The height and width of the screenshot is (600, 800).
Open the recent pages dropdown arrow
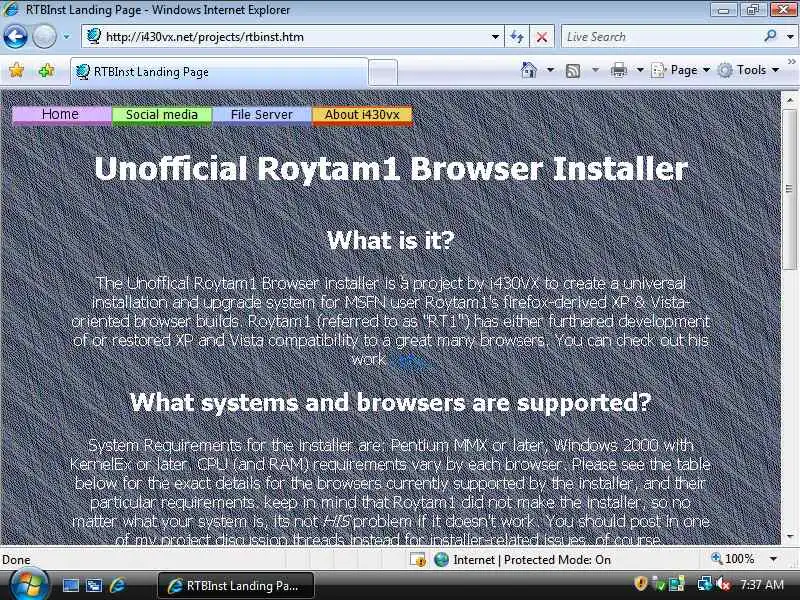pyautogui.click(x=66, y=37)
